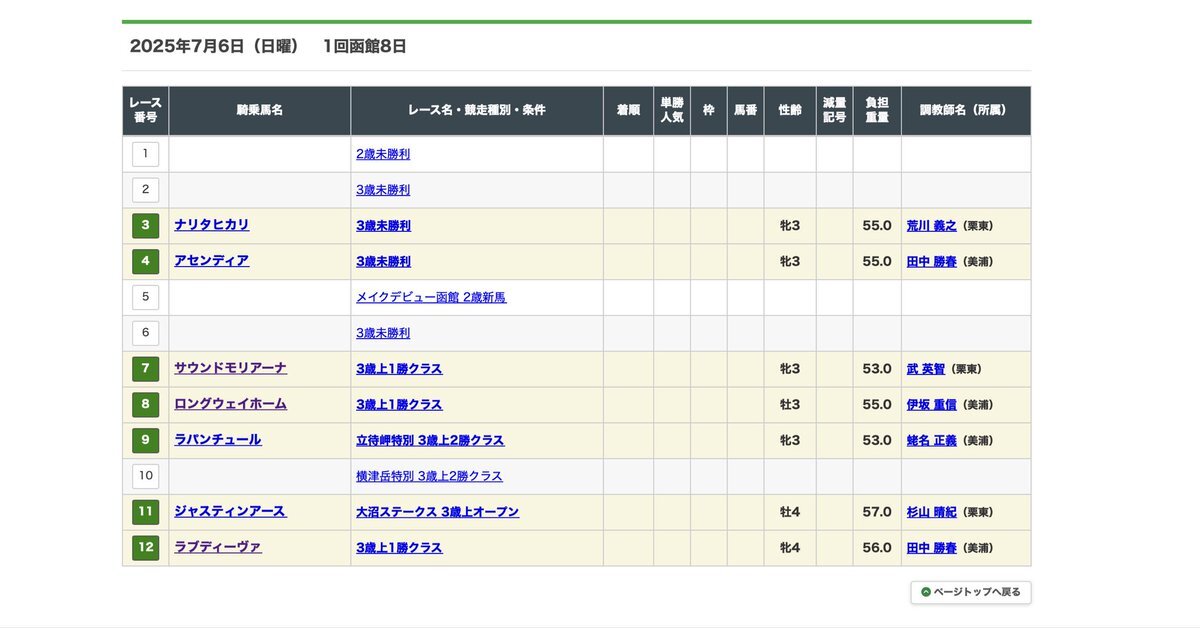This screenshot has width=1200, height=628.
Task: Click 牡3 cell in ロングウェイホーム row
Action: click(790, 405)
